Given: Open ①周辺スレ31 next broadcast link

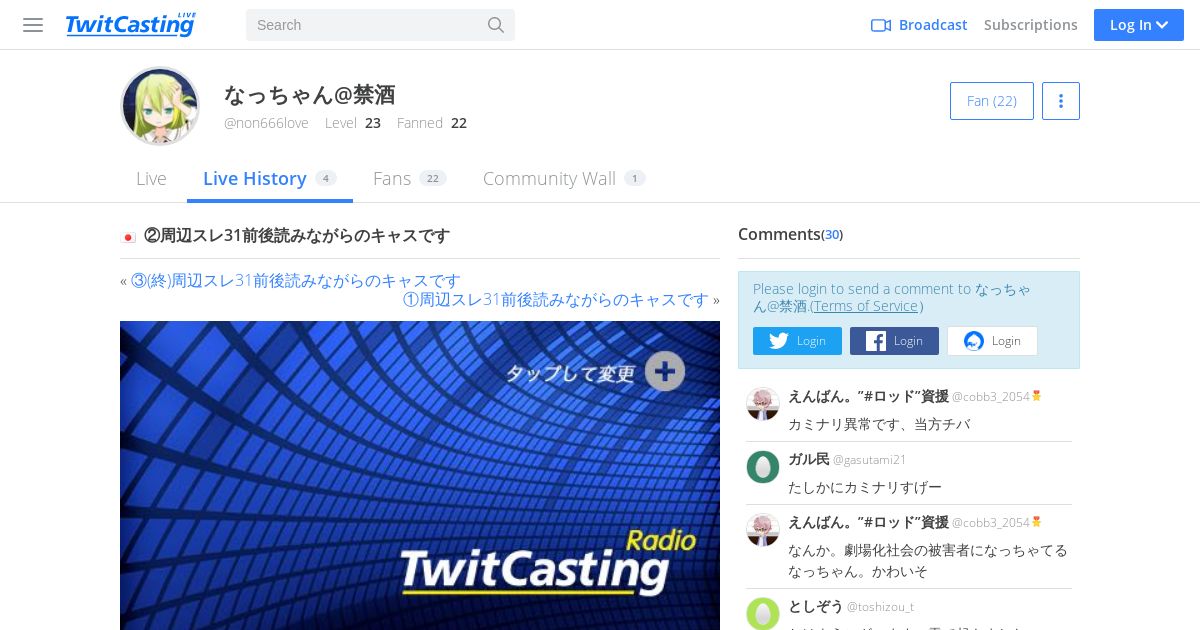Looking at the screenshot, I should [556, 299].
